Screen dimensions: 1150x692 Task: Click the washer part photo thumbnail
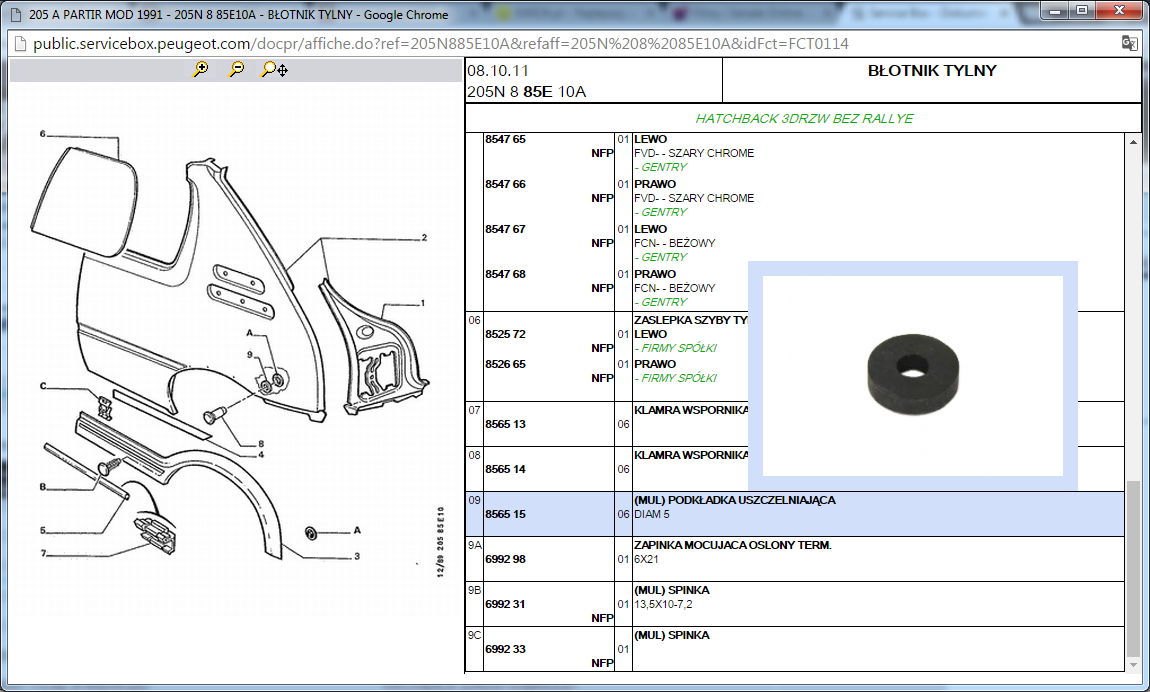pos(912,376)
